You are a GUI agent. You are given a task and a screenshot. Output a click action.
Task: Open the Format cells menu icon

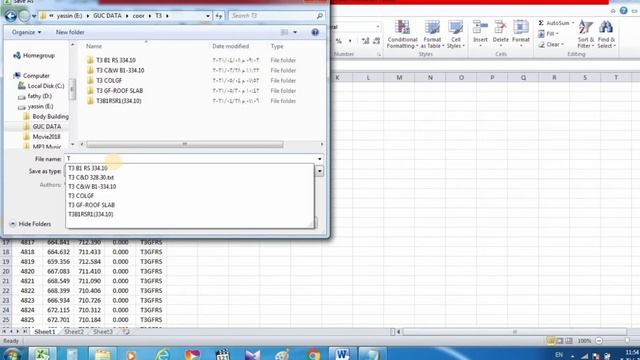521,28
